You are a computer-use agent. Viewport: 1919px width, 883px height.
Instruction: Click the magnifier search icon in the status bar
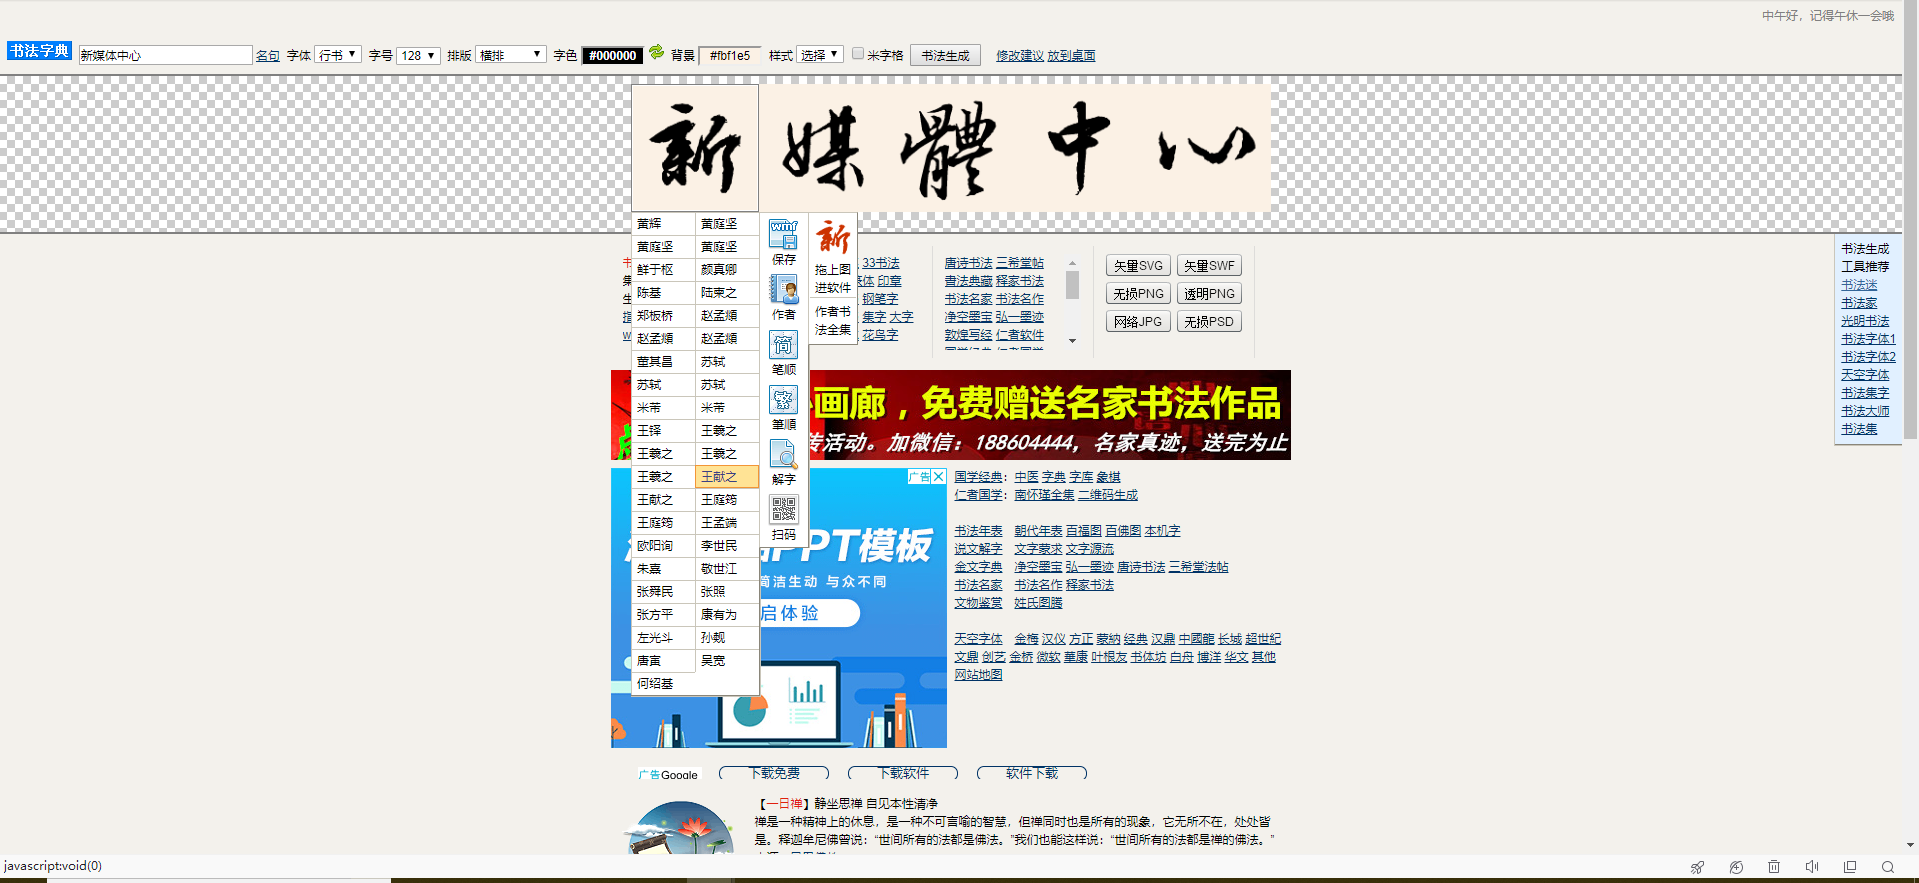(1888, 867)
